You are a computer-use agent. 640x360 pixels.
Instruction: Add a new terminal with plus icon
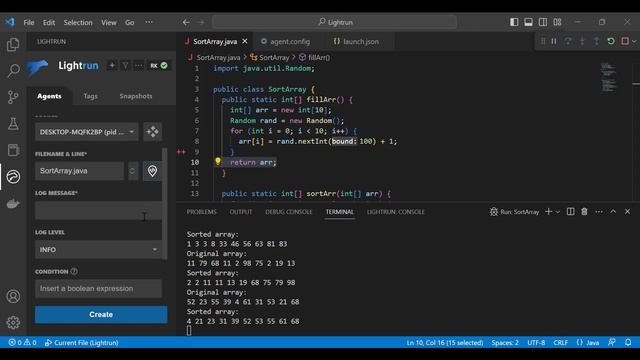[549, 211]
